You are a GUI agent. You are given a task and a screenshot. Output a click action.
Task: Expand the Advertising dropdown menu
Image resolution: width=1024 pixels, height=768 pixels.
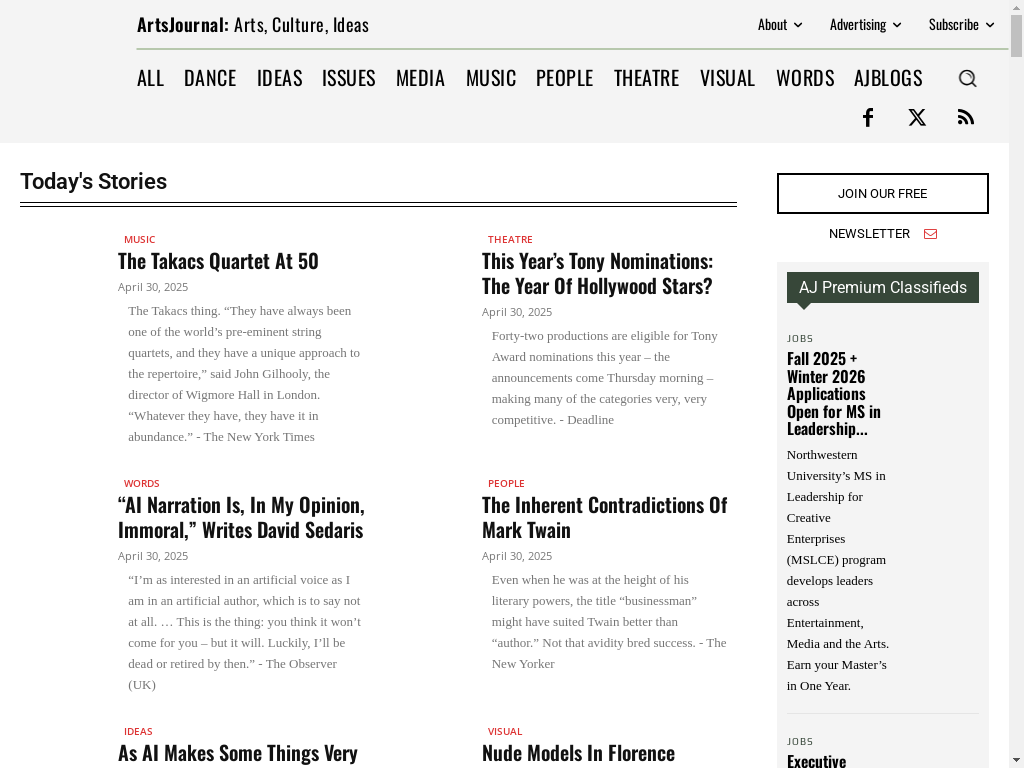tap(865, 25)
